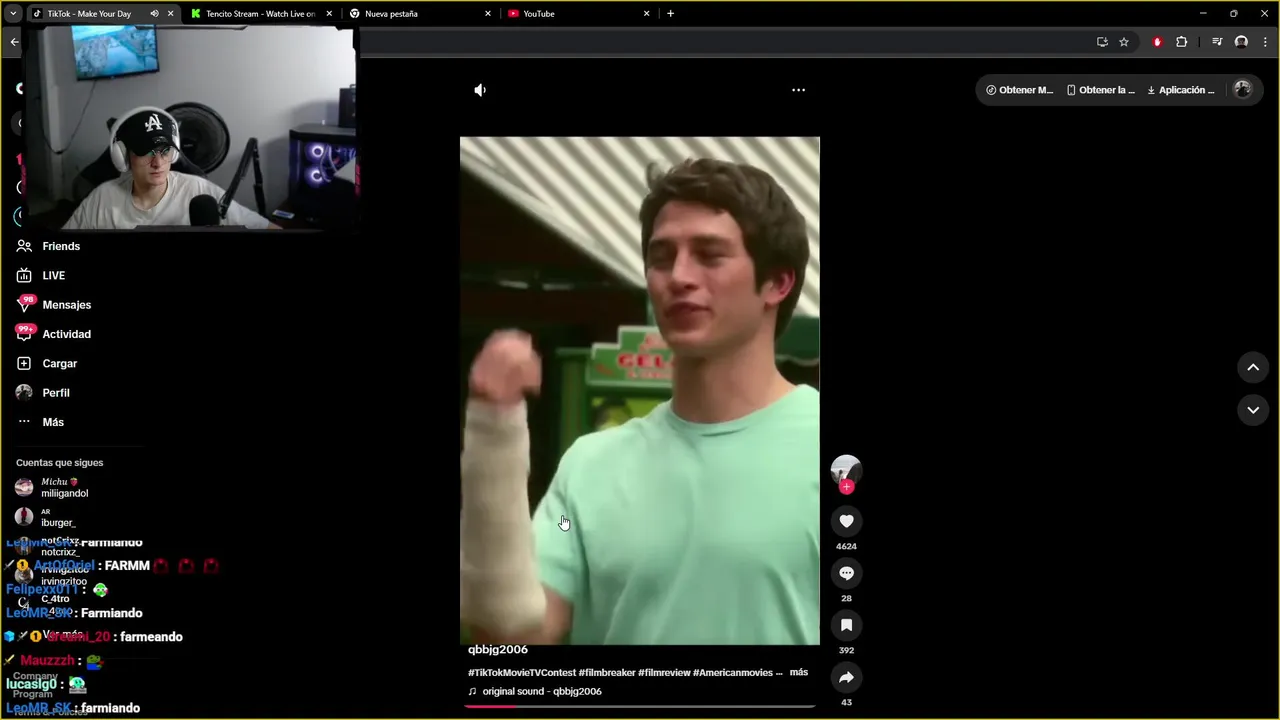Go to next video down chevron
Screen dimensions: 1280x720
point(1253,409)
